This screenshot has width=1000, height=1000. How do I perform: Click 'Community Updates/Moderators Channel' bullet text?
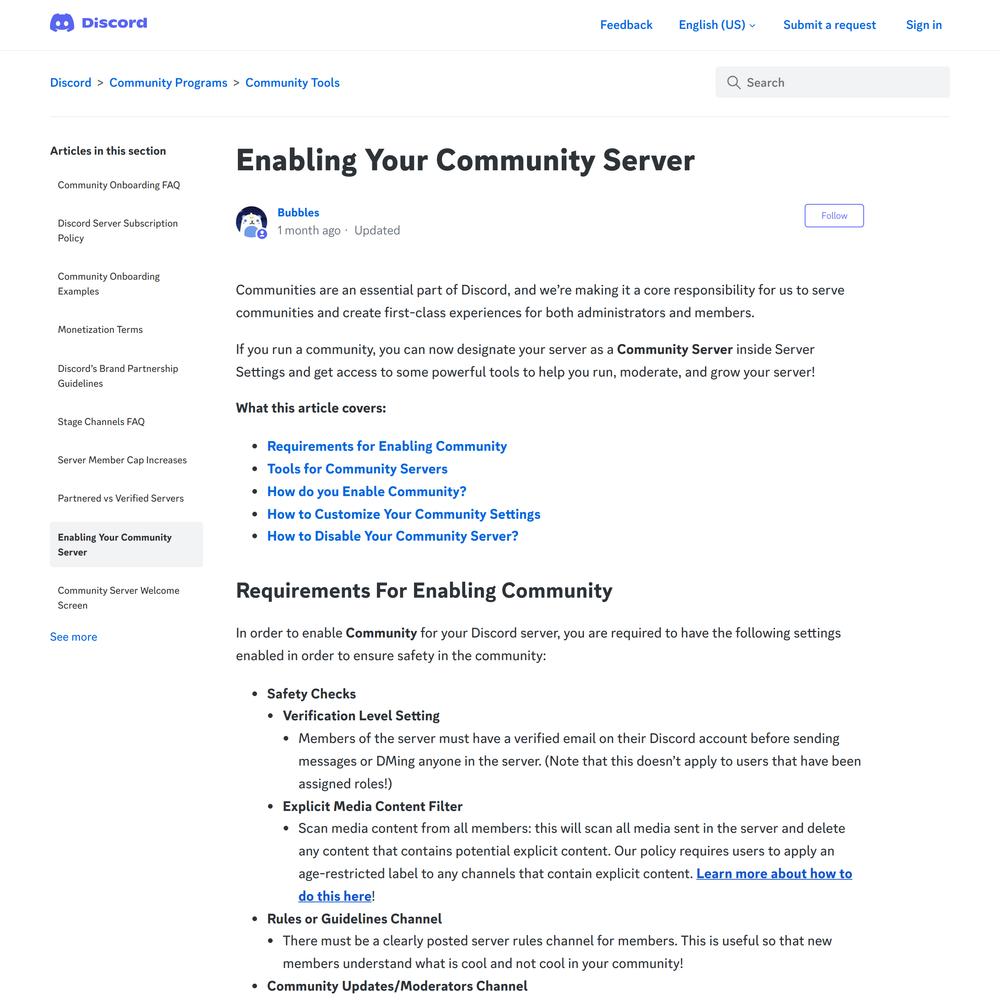coord(397,986)
